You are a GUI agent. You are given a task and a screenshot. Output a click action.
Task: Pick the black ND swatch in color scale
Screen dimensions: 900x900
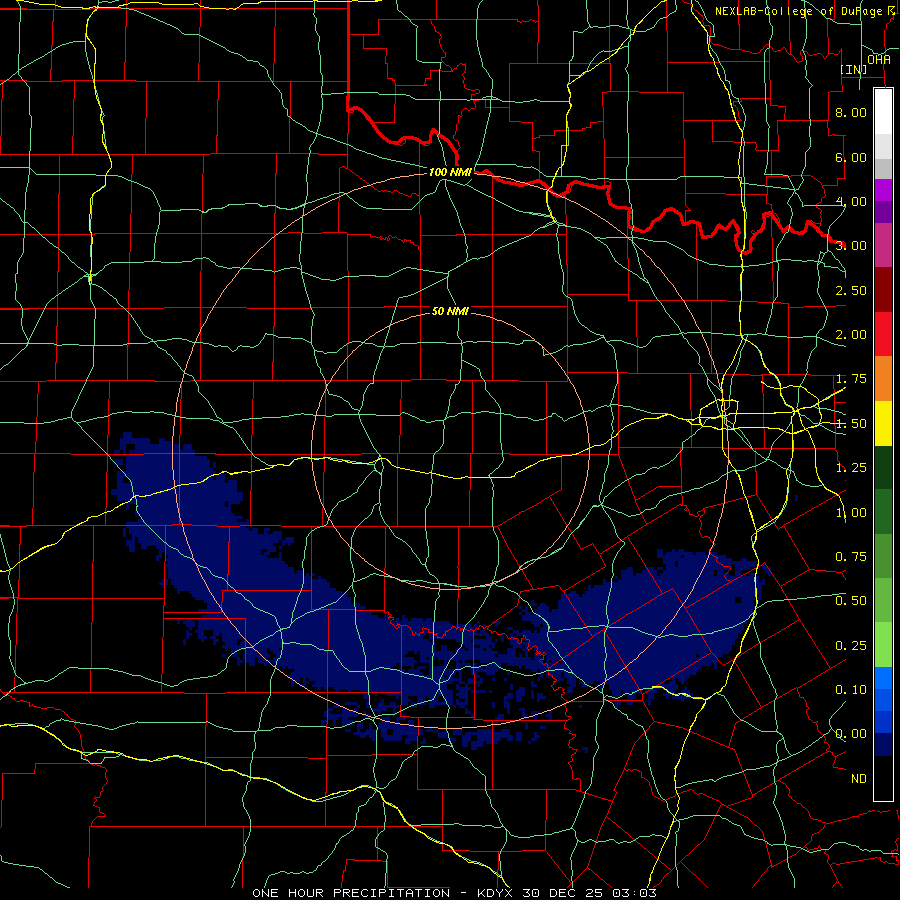click(883, 778)
